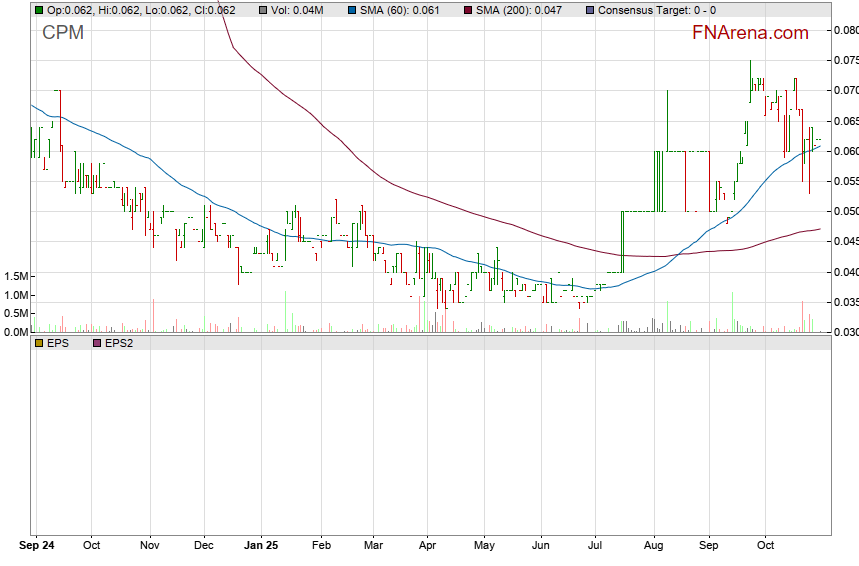This screenshot has width=859, height=566.
Task: Click the 1.5M volume axis label
Action: tap(14, 276)
